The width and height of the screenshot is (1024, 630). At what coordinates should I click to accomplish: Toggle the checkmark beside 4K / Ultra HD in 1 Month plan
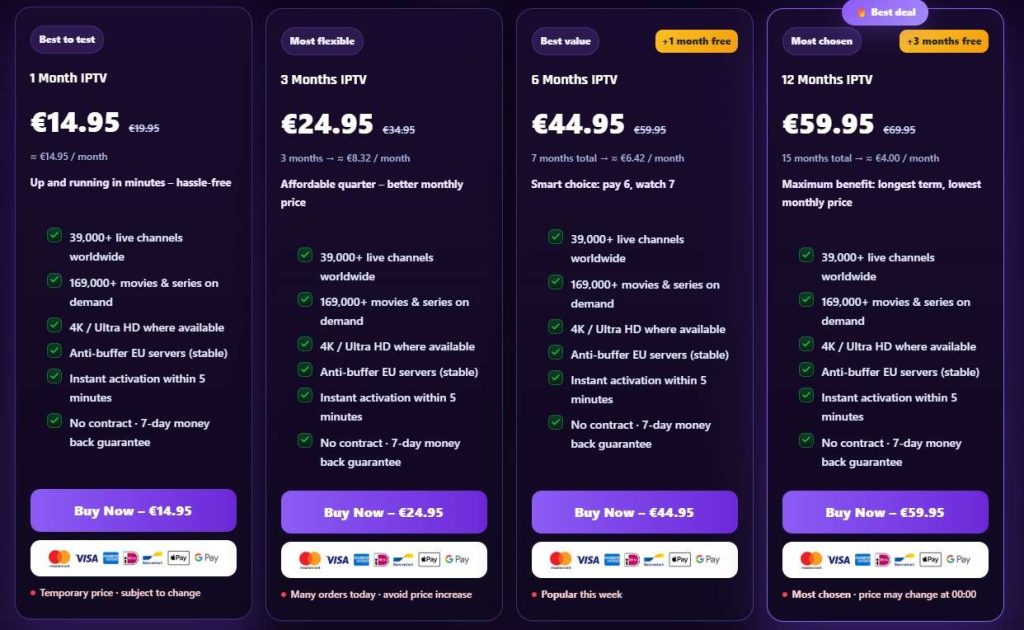point(54,327)
